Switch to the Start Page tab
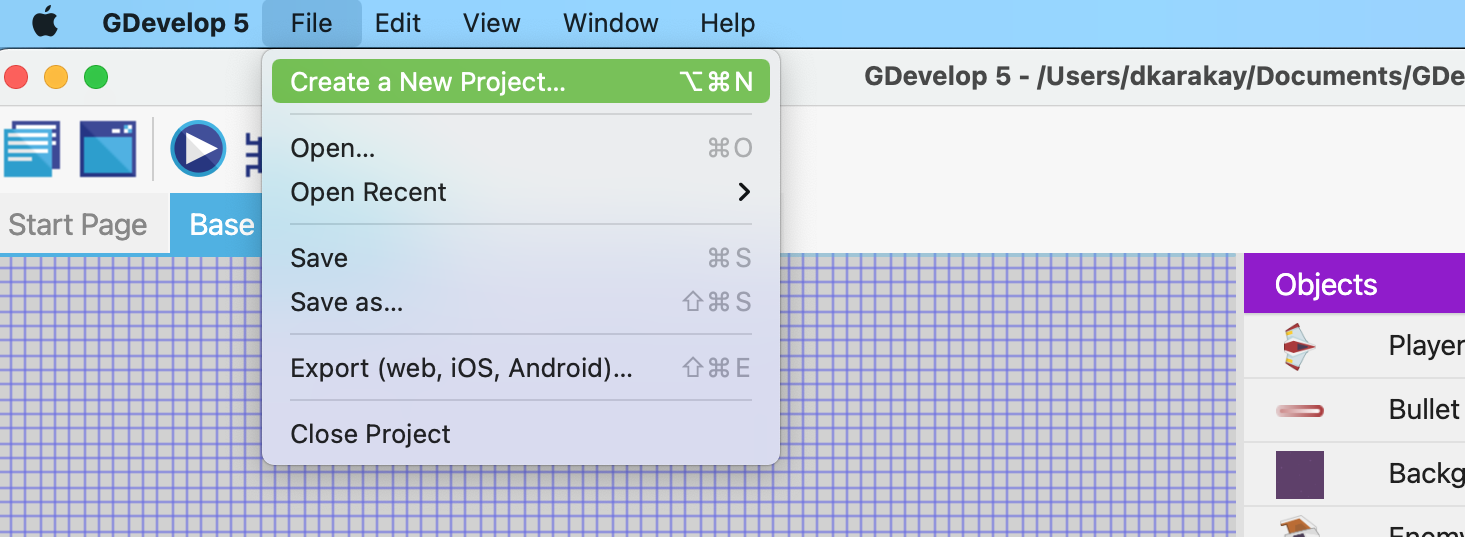Viewport: 1465px width, 537px height. [x=78, y=225]
